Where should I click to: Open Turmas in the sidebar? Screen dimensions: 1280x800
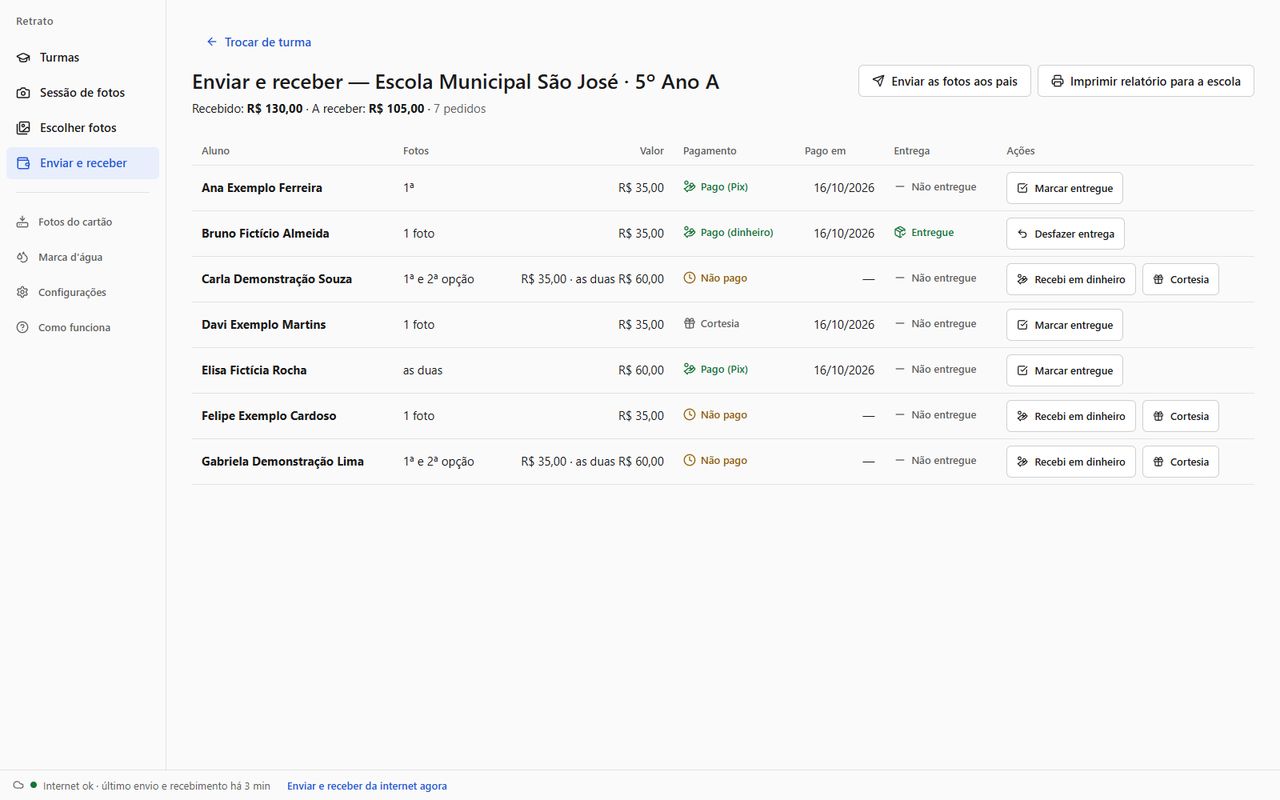coord(82,57)
